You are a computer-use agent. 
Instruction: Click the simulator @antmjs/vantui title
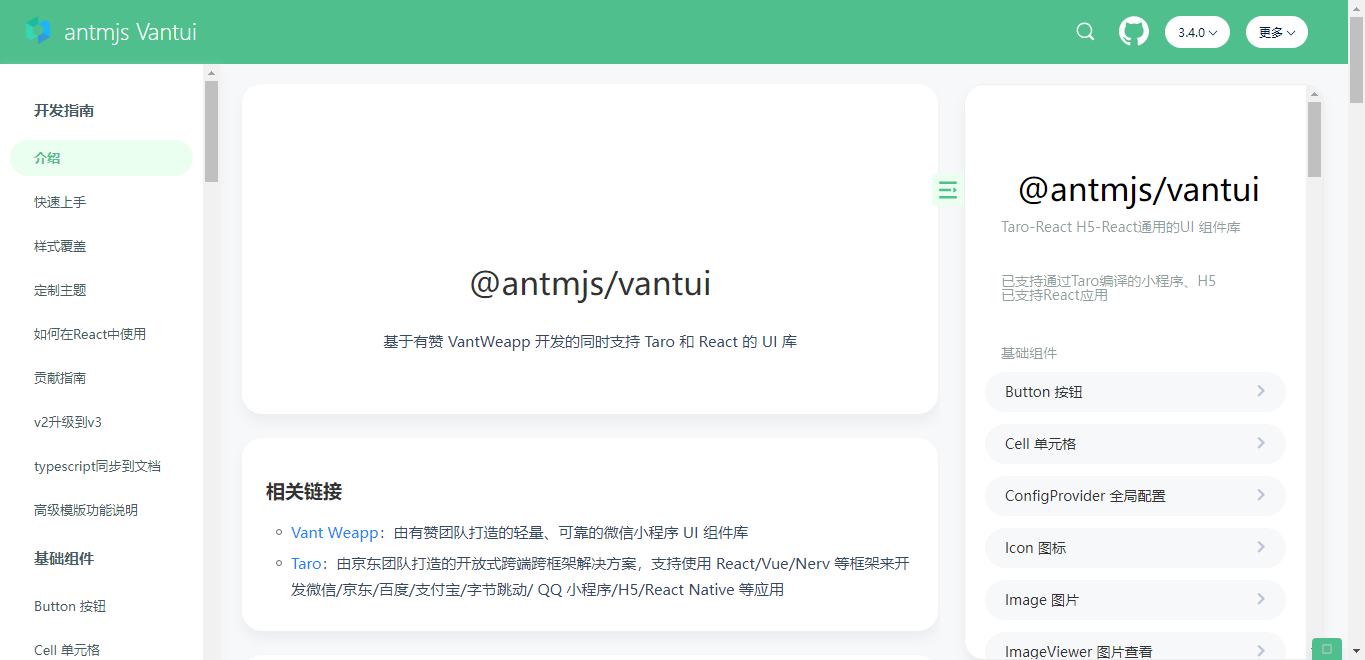click(1138, 189)
